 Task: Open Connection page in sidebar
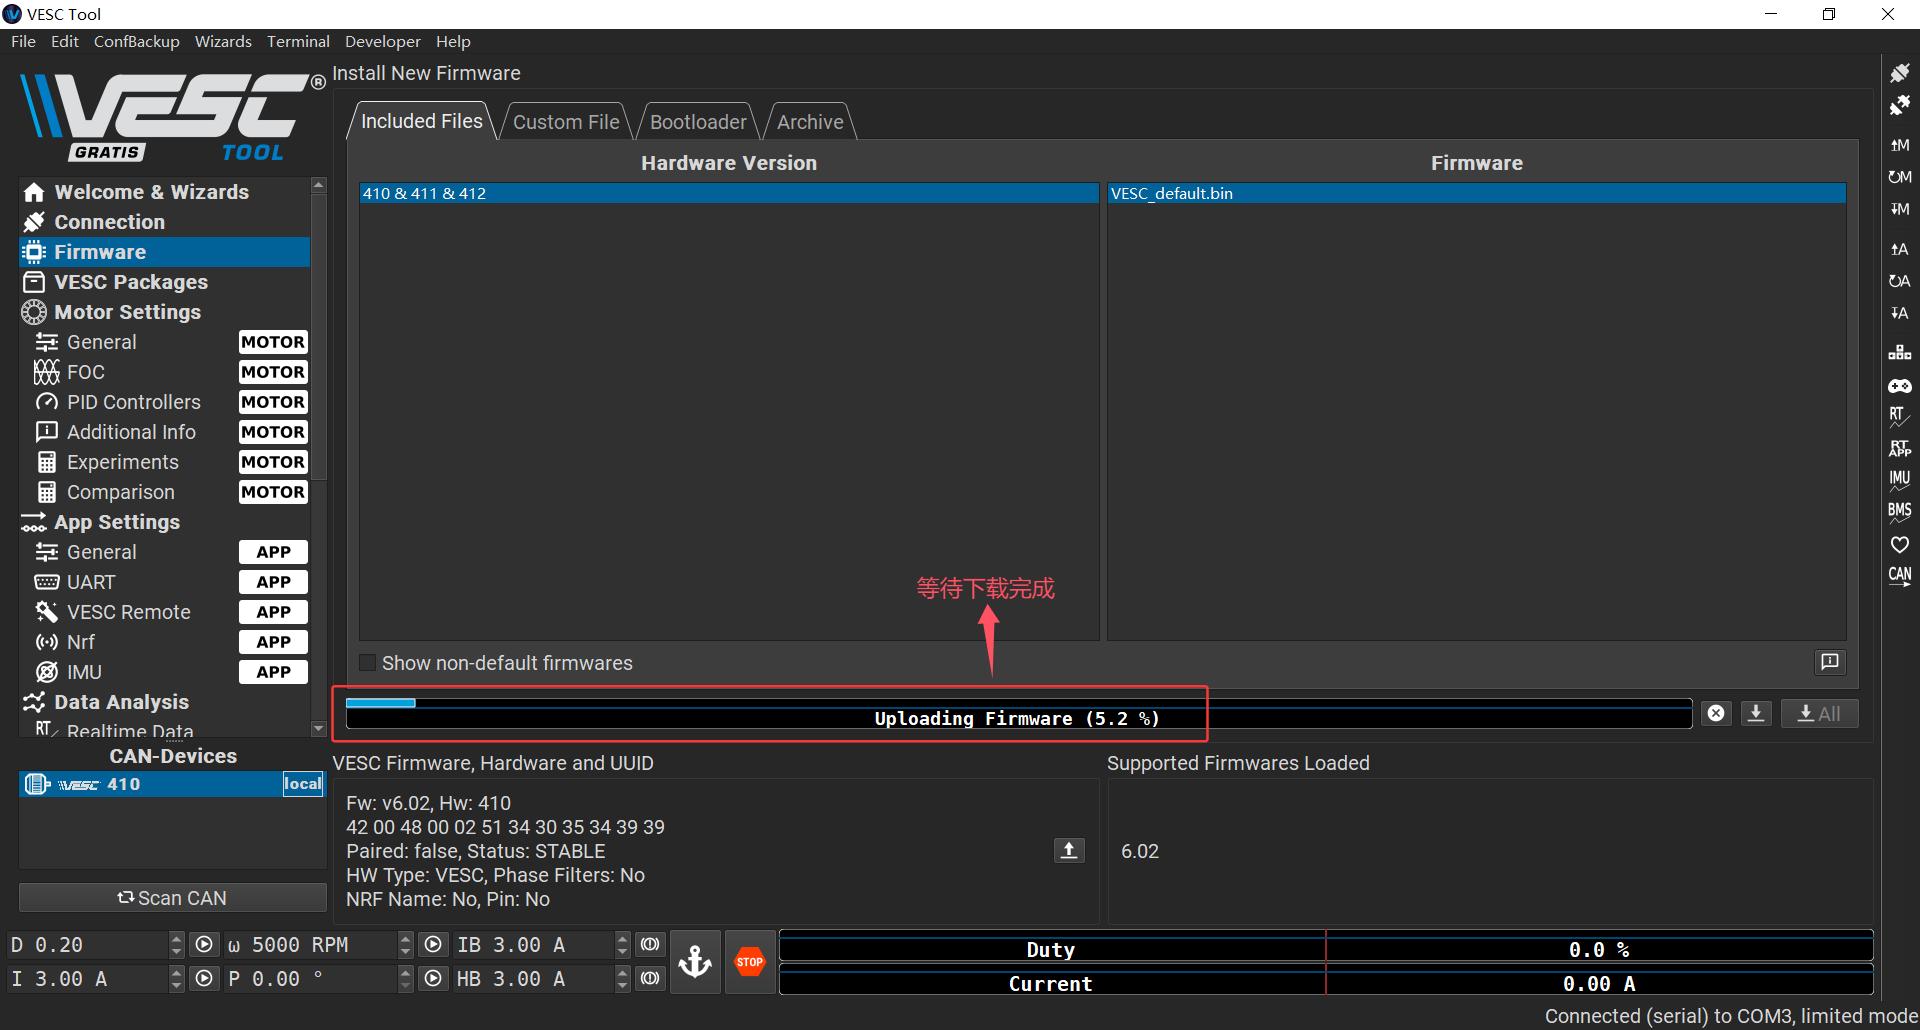(165, 222)
